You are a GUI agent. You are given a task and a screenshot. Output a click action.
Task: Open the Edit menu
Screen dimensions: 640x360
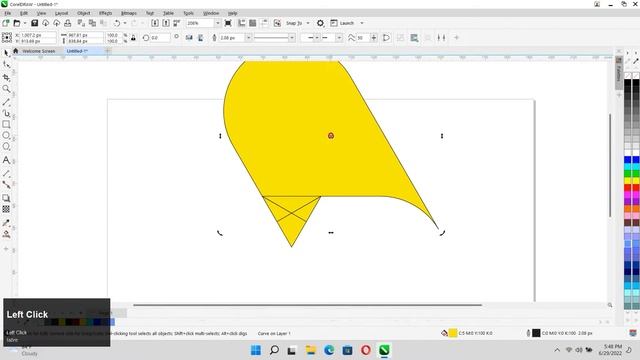tap(24, 13)
